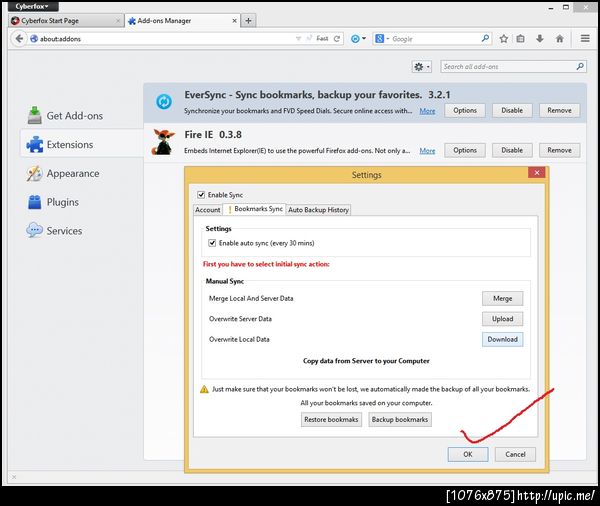Click Restore bookmarks button

pyautogui.click(x=331, y=419)
